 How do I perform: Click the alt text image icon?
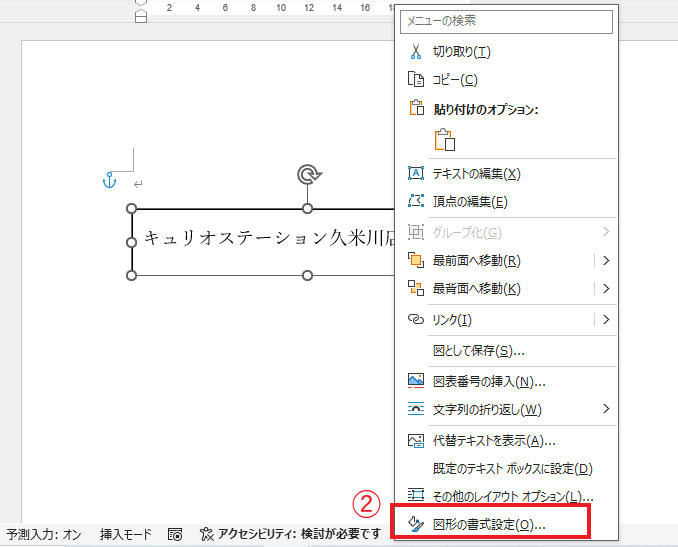click(x=416, y=441)
